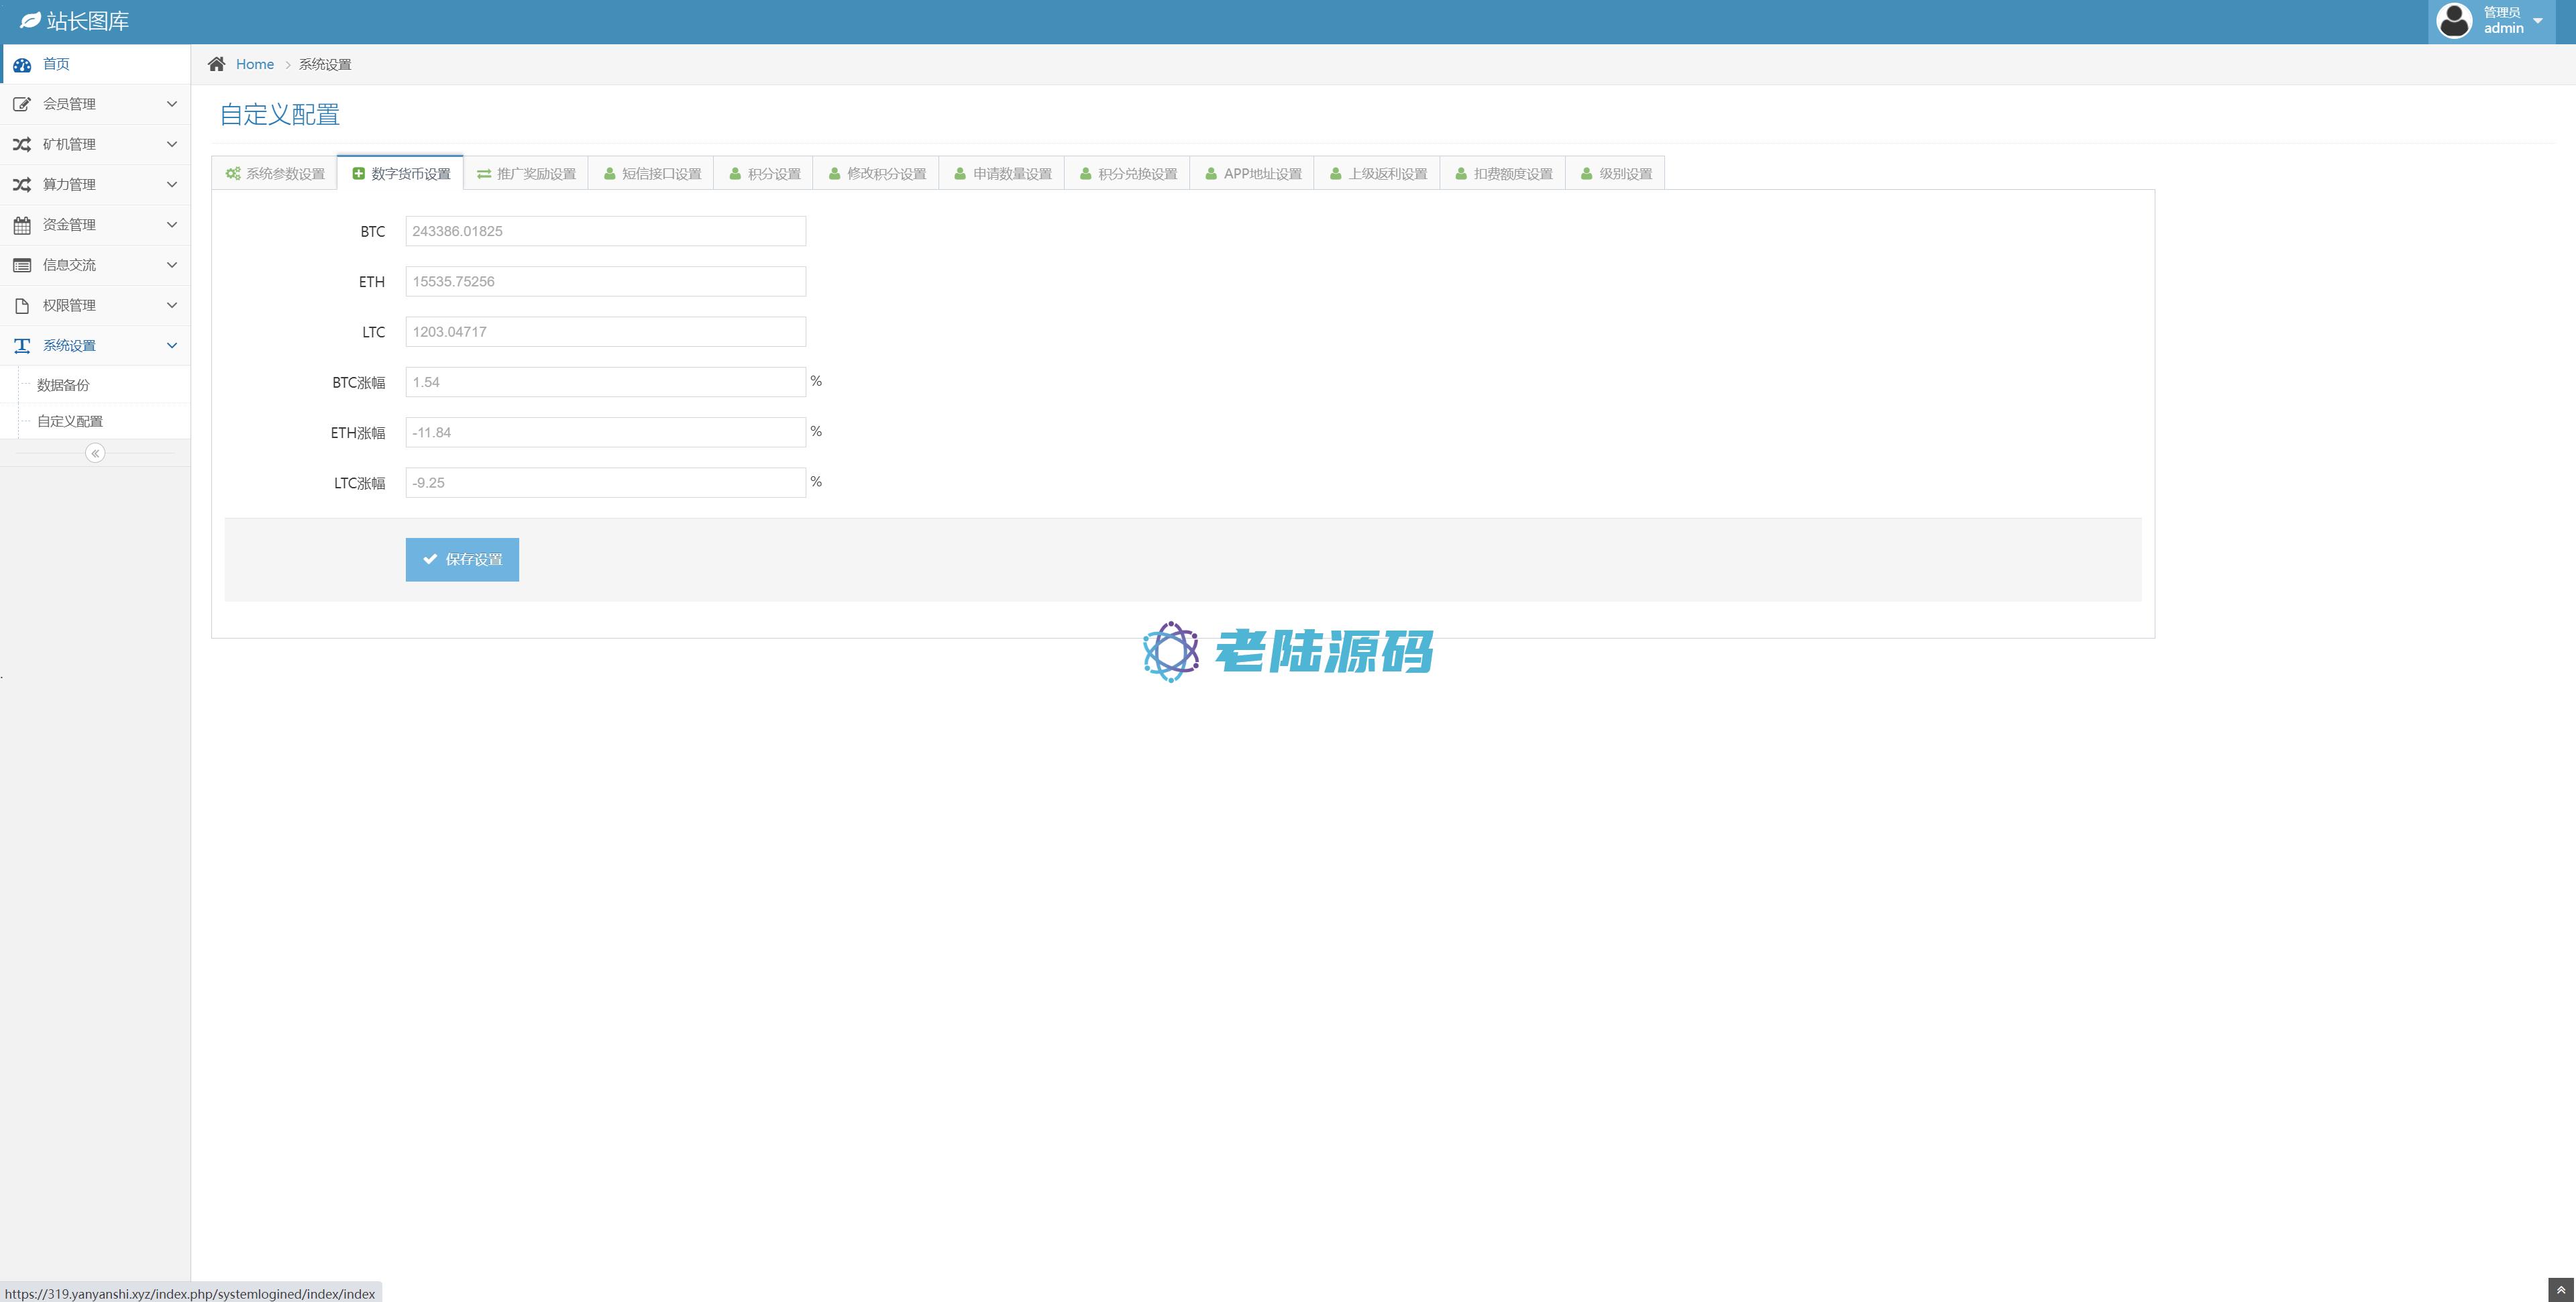Open Home breadcrumb link
This screenshot has width=2576, height=1302.
pos(255,64)
